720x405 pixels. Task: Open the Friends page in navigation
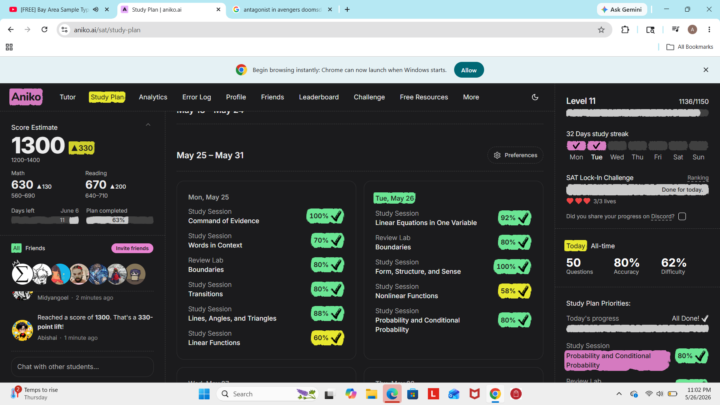(272, 97)
